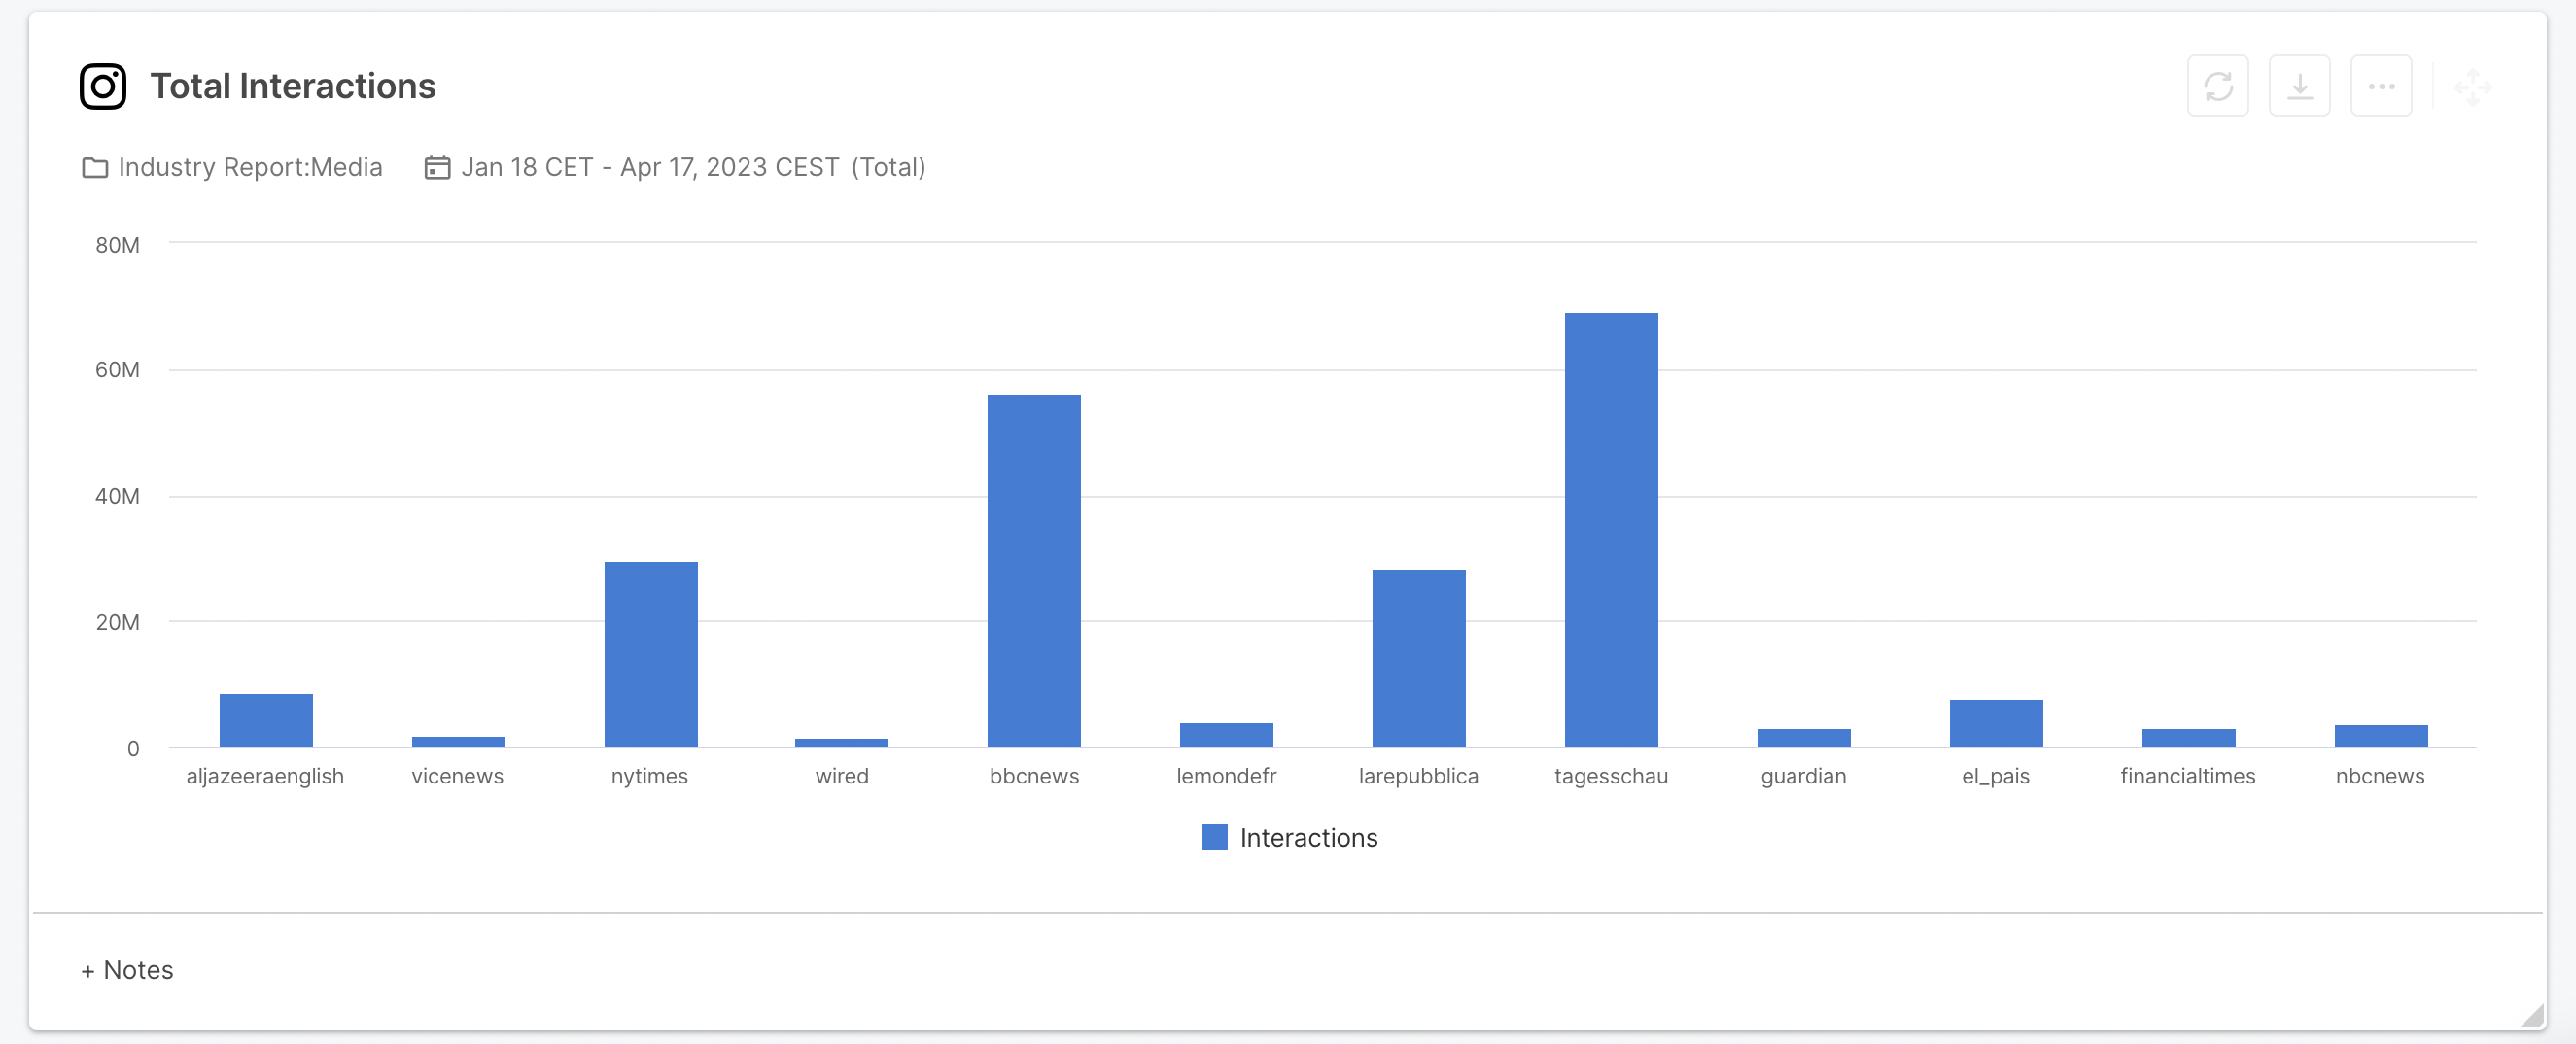
Task: Select the nytimes bar
Action: [x=651, y=654]
